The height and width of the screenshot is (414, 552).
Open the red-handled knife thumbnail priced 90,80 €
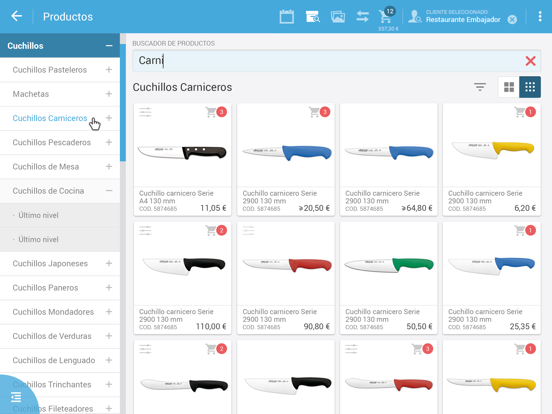pyautogui.click(x=287, y=265)
